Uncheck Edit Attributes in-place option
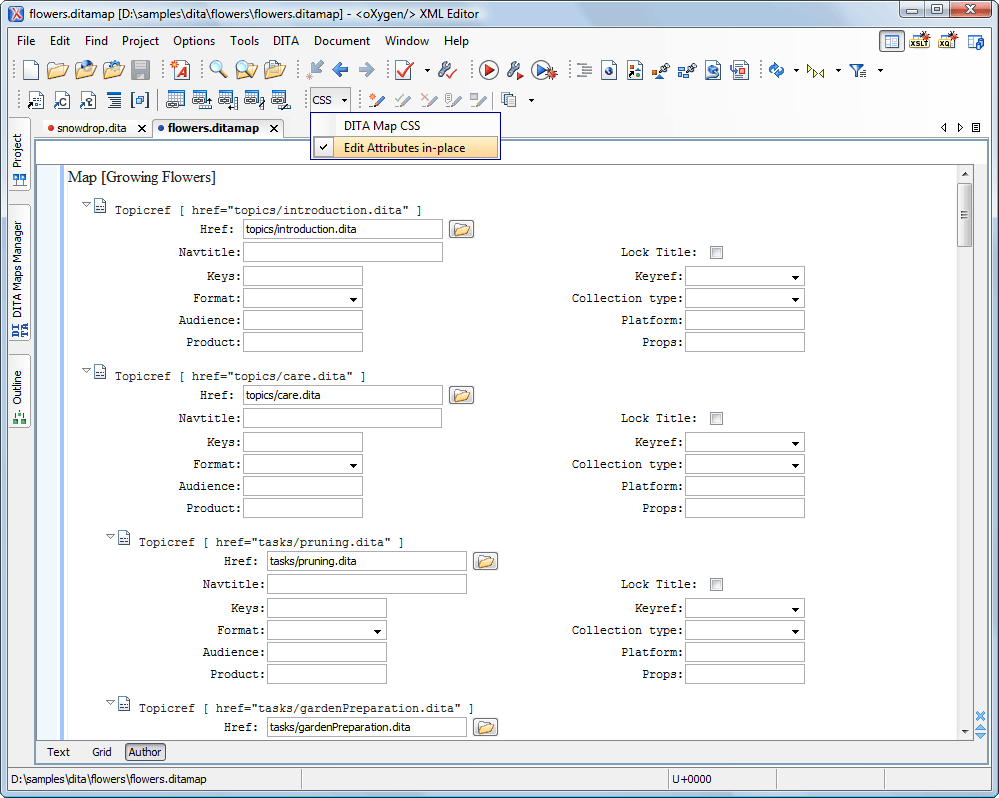Screen dimensions: 999x798 click(x=405, y=148)
